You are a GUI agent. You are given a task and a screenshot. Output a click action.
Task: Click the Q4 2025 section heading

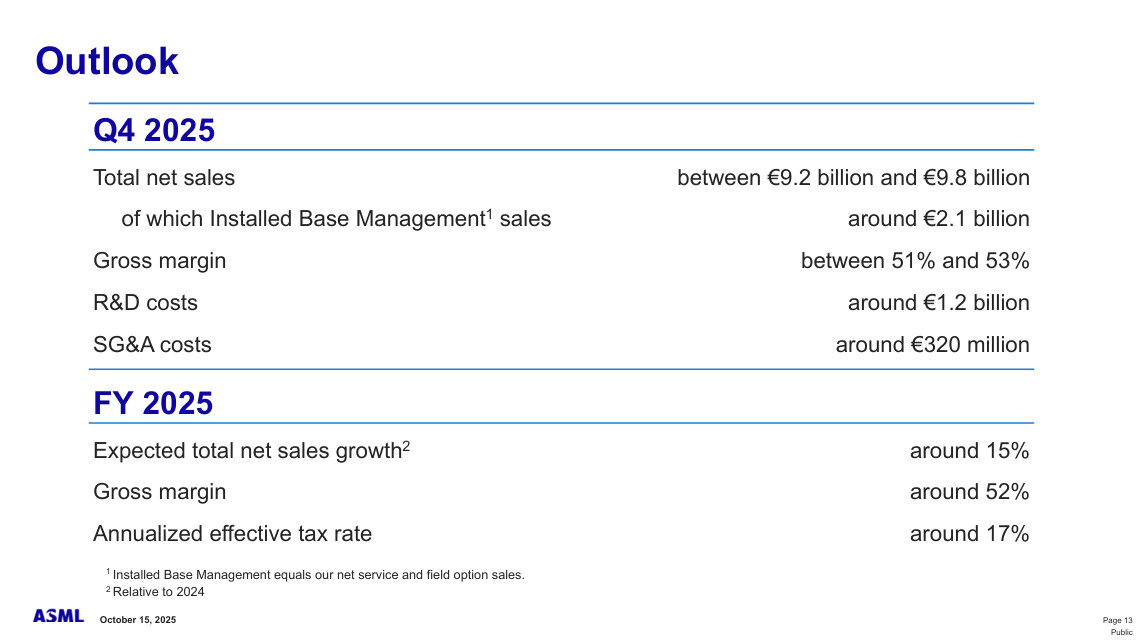[x=154, y=130]
